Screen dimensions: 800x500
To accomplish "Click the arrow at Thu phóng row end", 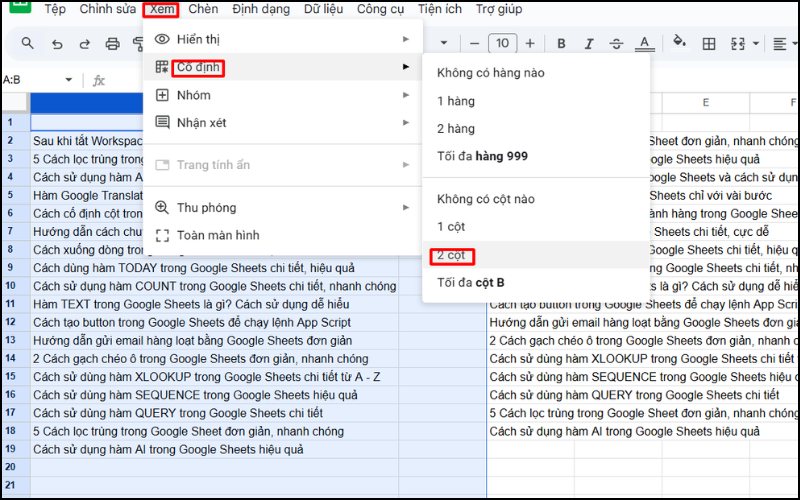I will (x=406, y=207).
